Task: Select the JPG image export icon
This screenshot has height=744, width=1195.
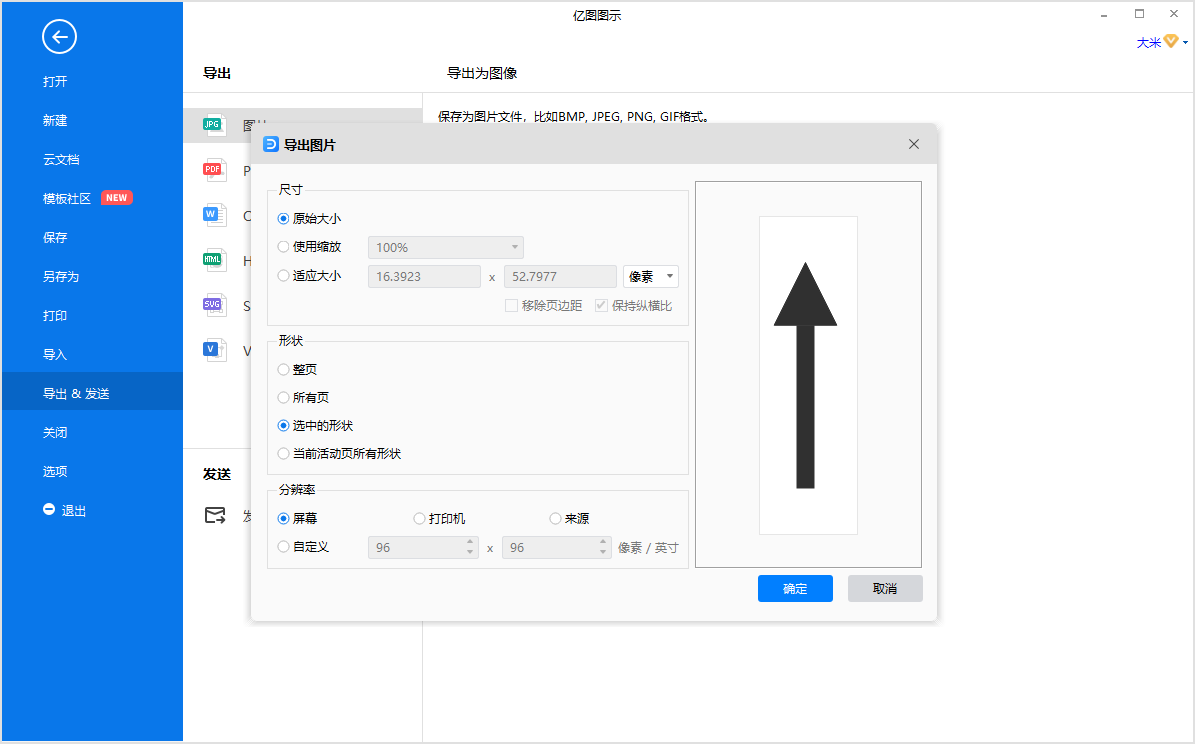Action: (x=214, y=124)
